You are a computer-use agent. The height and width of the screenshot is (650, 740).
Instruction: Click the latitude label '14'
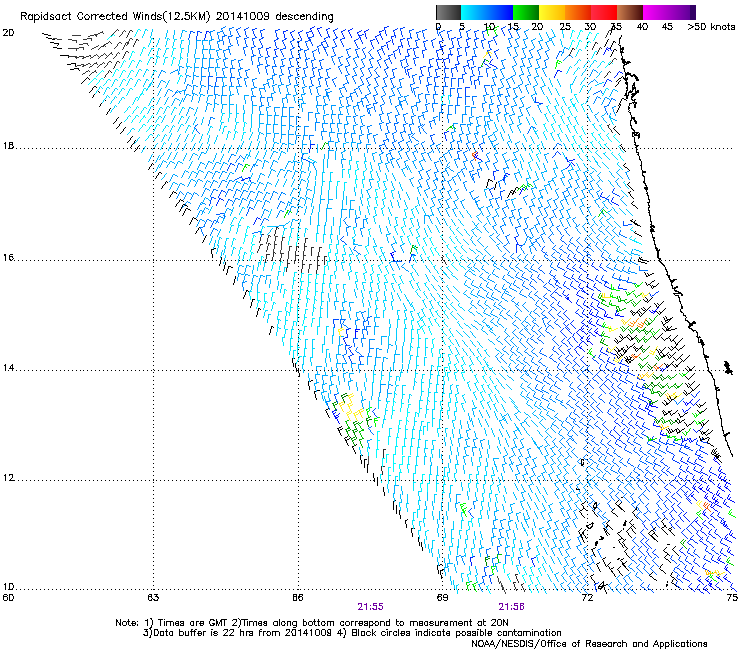[8, 368]
